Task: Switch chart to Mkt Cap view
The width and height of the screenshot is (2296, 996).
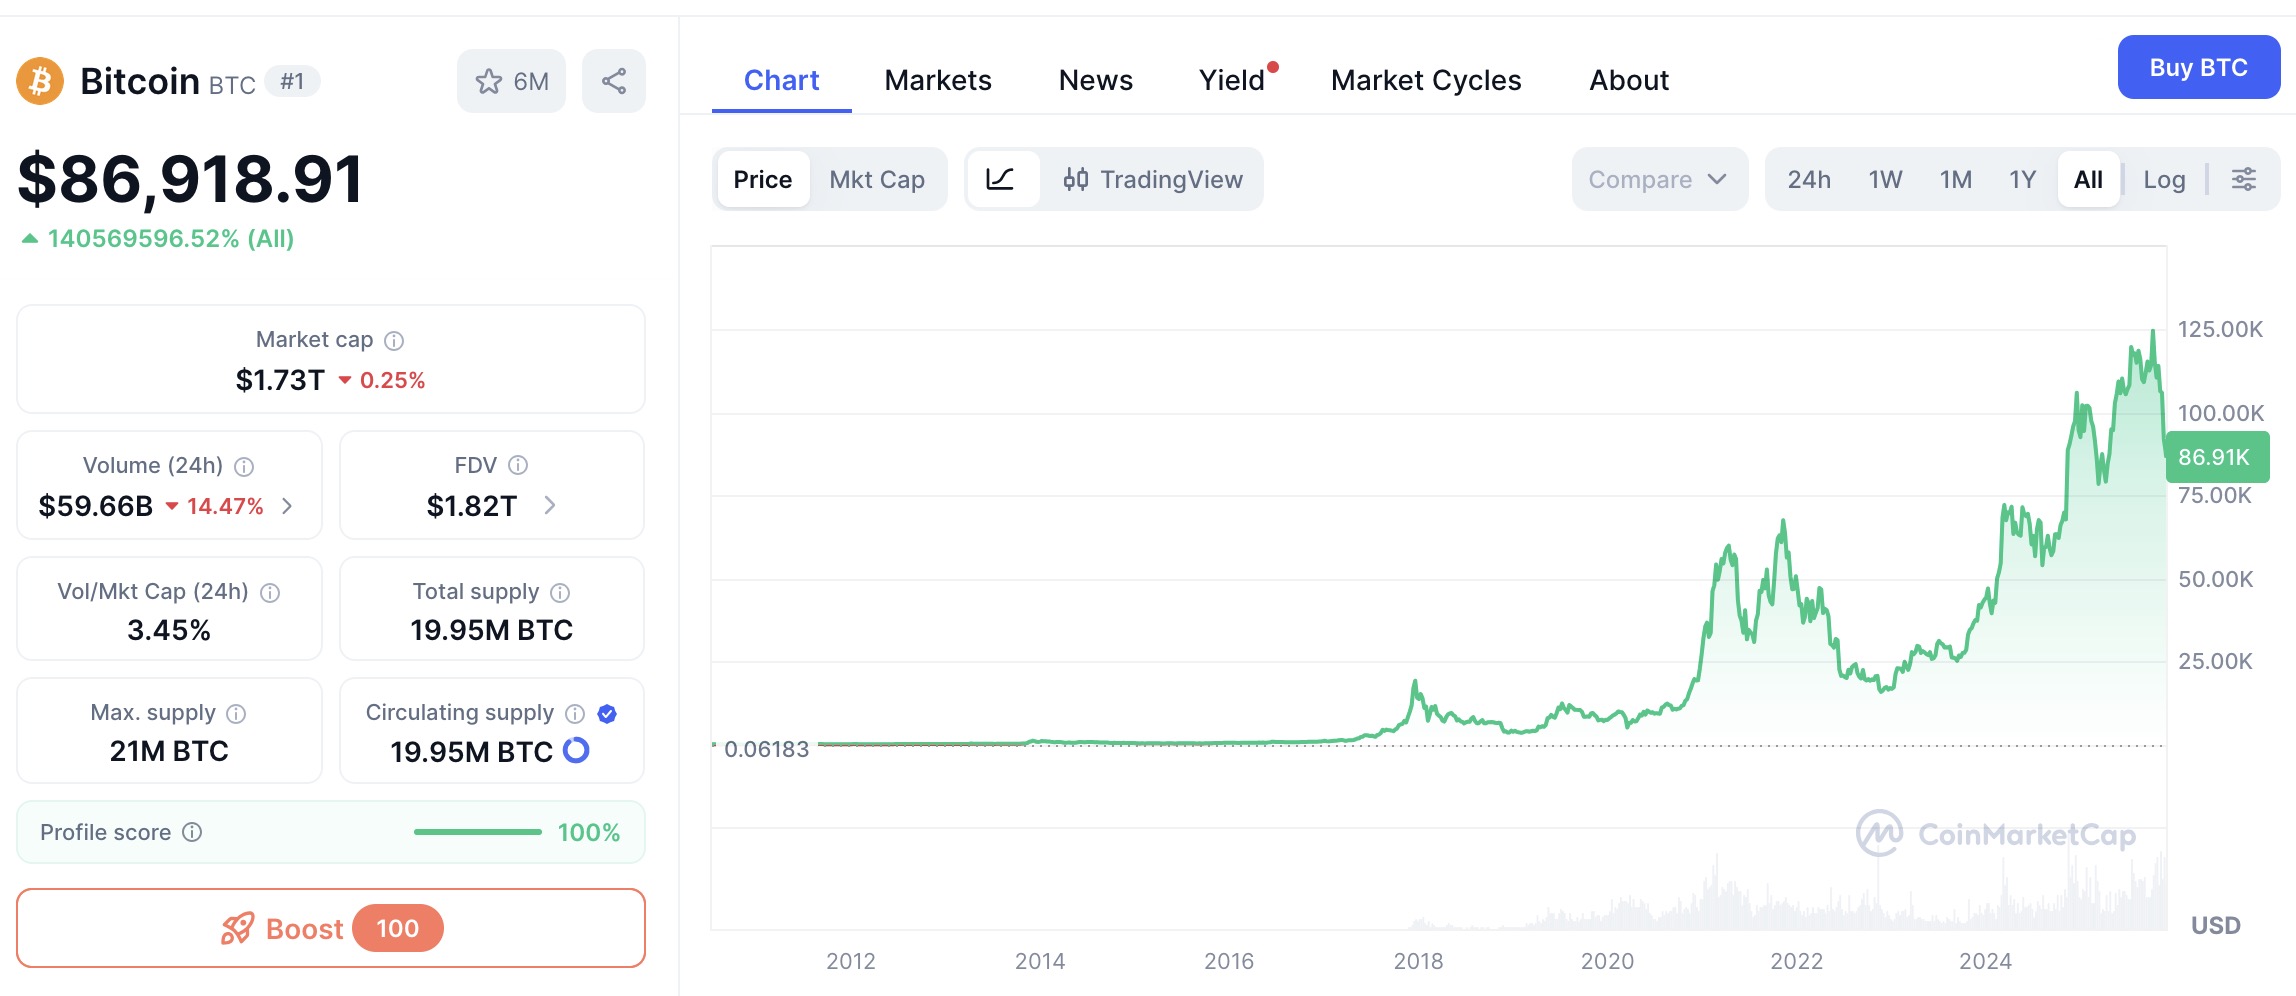Action: (x=877, y=179)
